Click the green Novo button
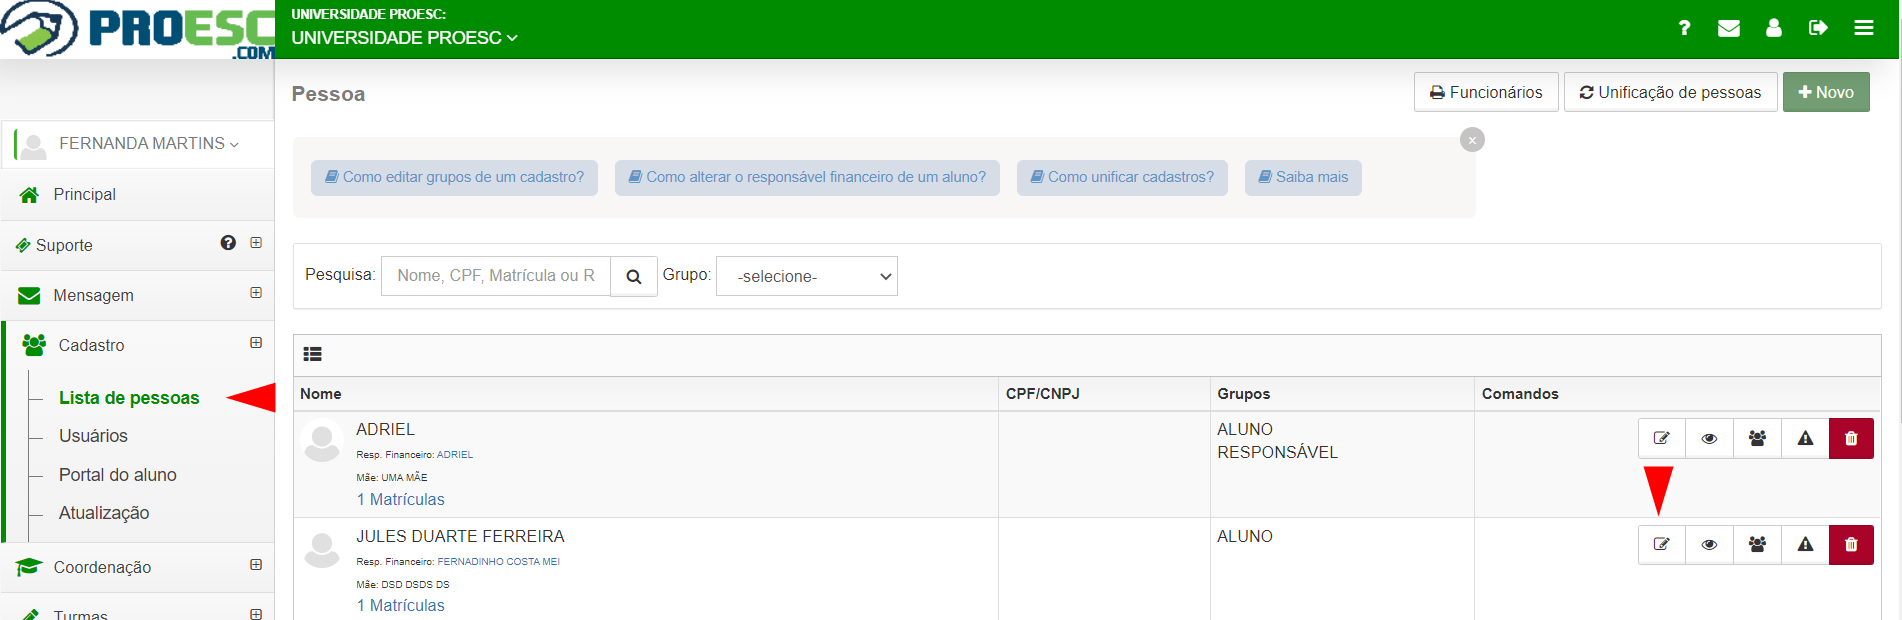The width and height of the screenshot is (1902, 620). (x=1826, y=92)
